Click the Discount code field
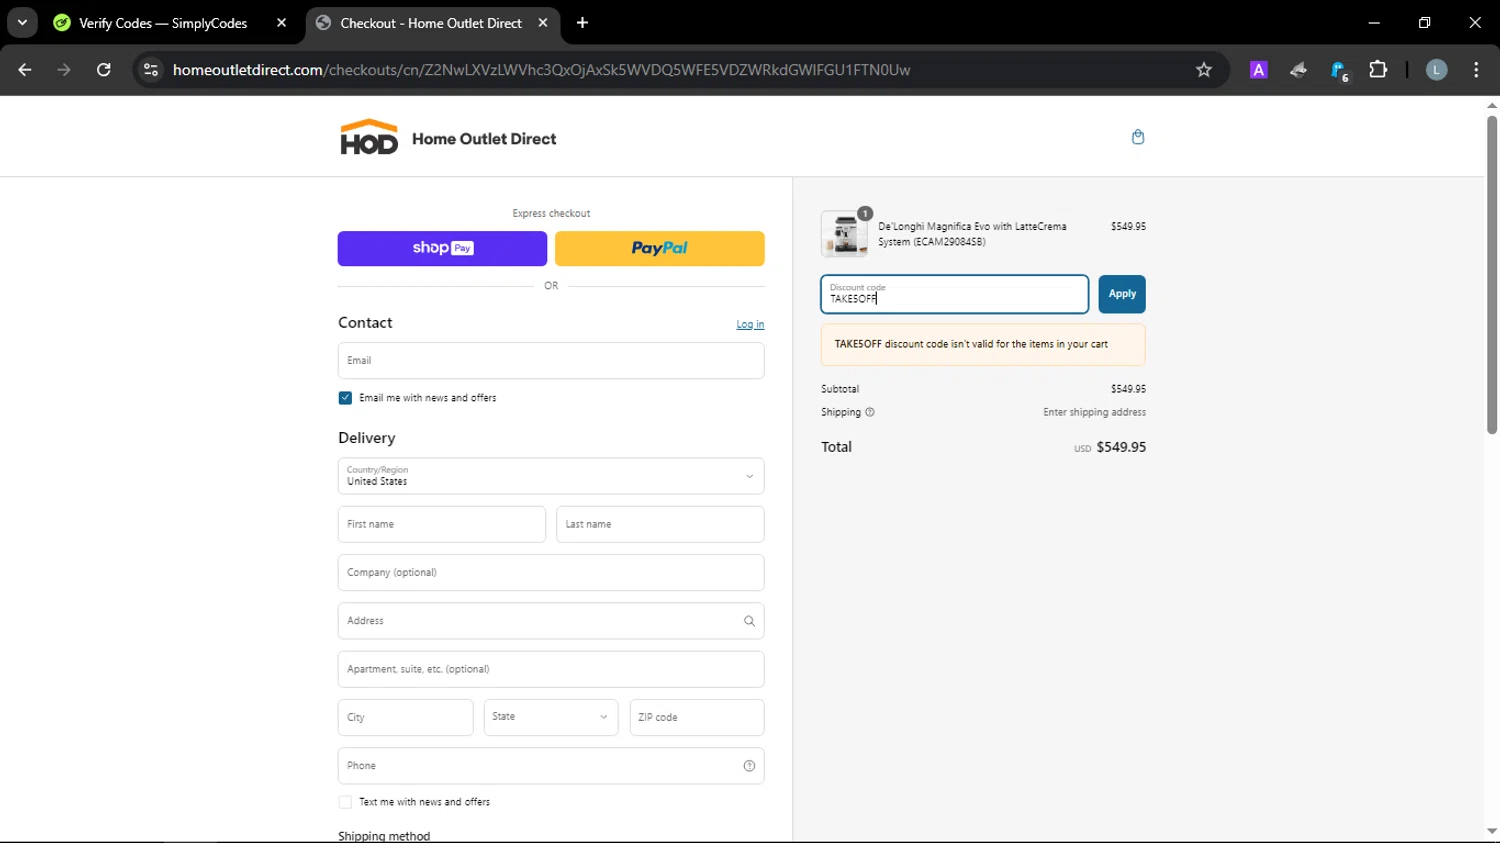 [x=955, y=294]
